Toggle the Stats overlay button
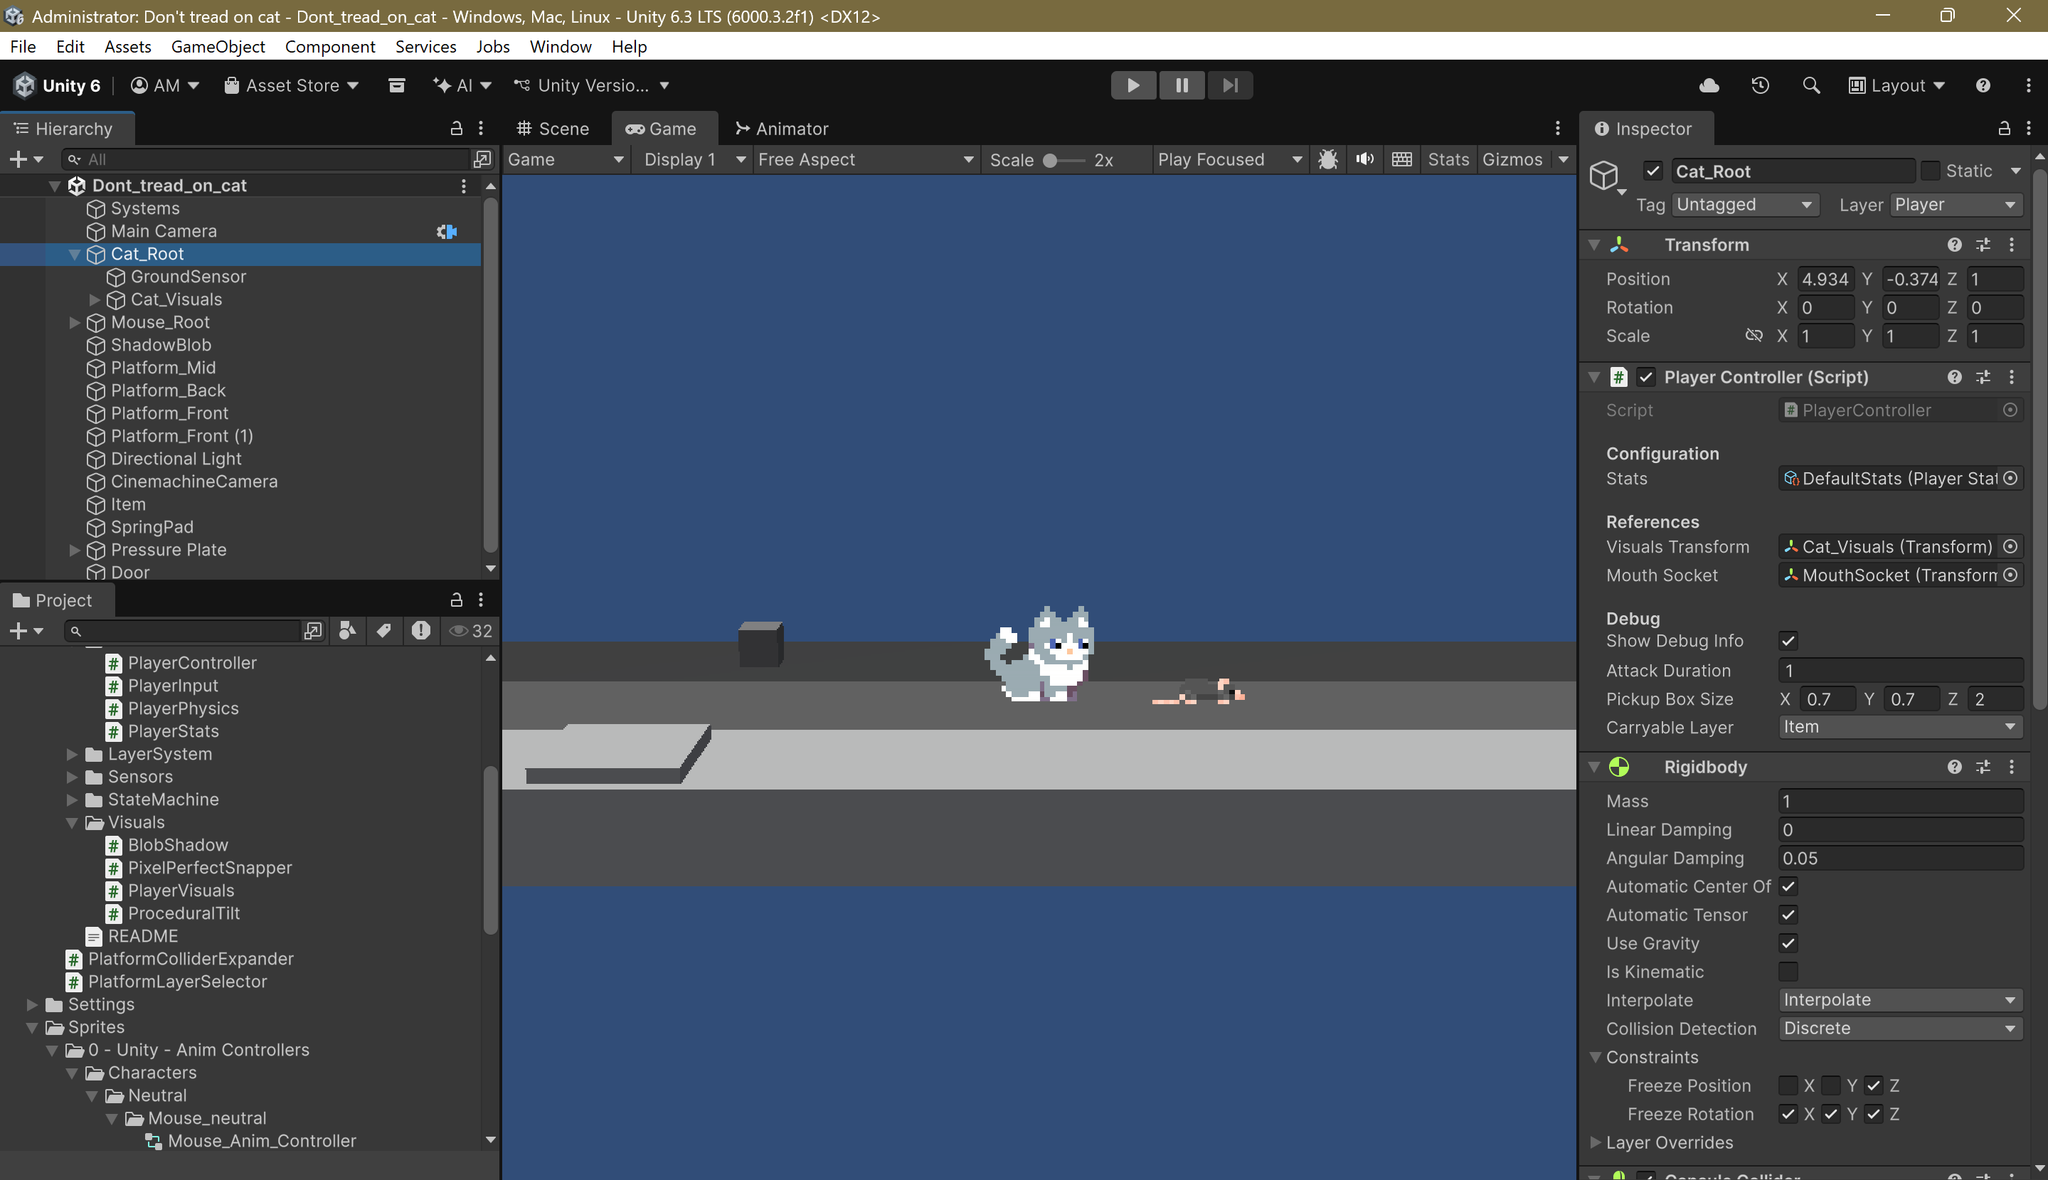2048x1180 pixels. tap(1448, 160)
